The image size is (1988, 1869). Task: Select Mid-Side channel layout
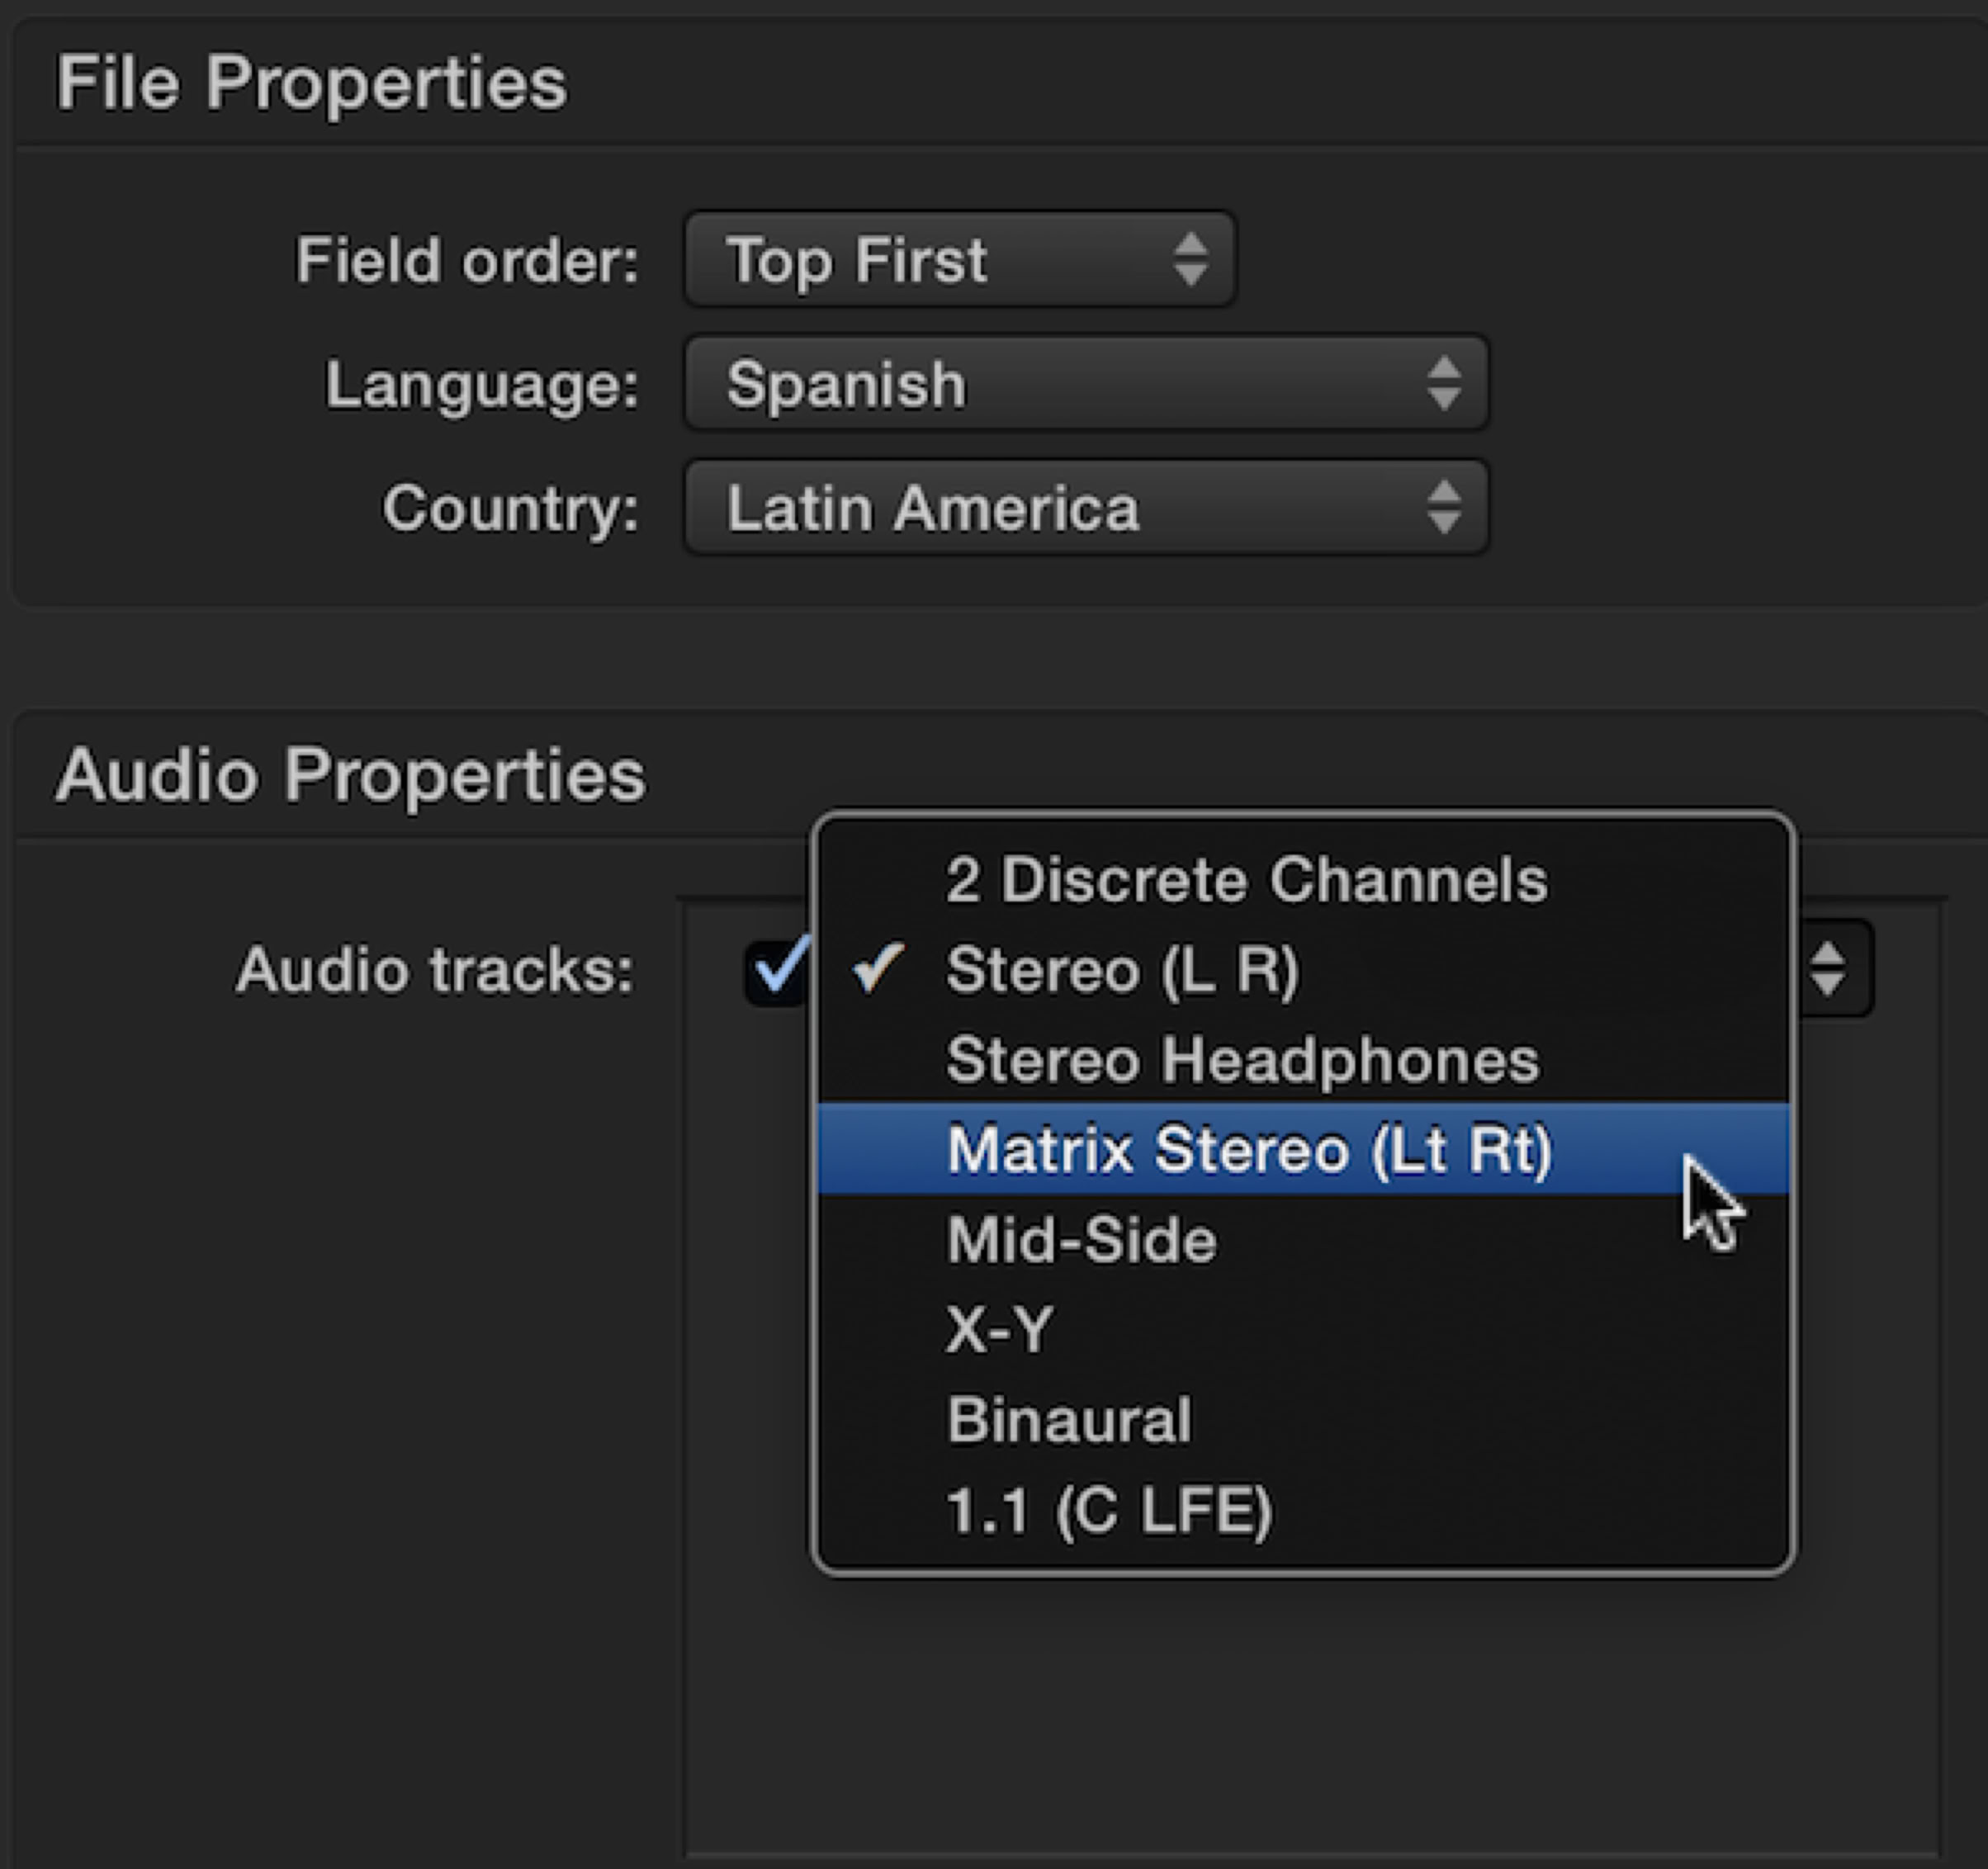pyautogui.click(x=1081, y=1240)
